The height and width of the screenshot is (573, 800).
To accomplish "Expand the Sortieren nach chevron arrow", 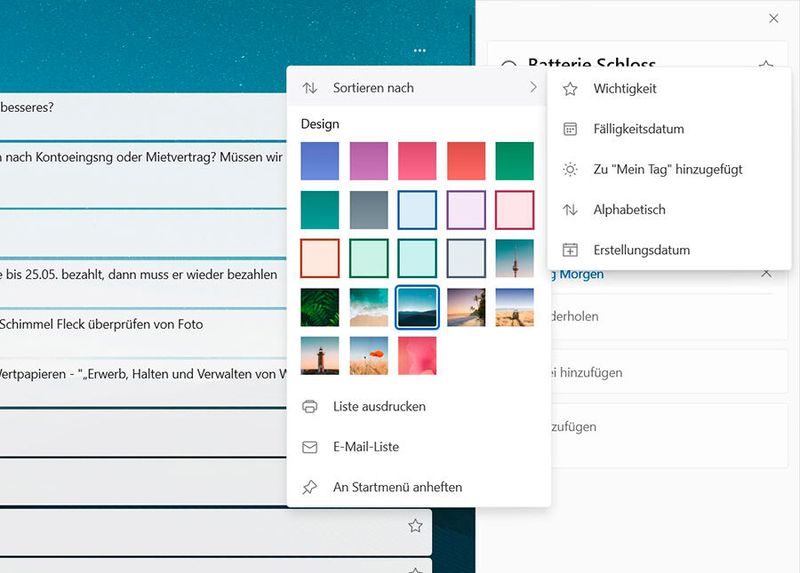I will point(533,87).
